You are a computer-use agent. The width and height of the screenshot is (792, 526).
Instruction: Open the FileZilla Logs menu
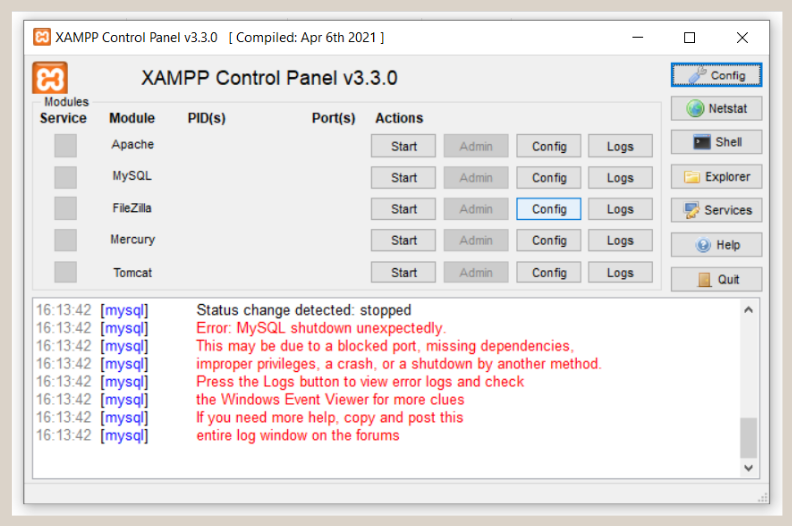pos(620,209)
